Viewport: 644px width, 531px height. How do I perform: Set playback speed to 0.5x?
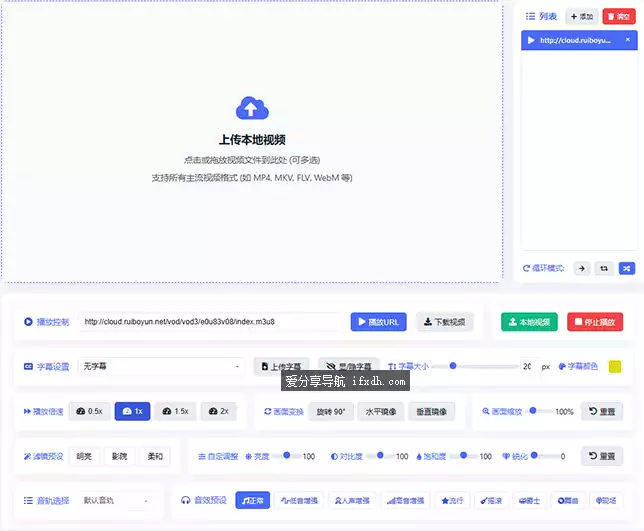tap(90, 411)
